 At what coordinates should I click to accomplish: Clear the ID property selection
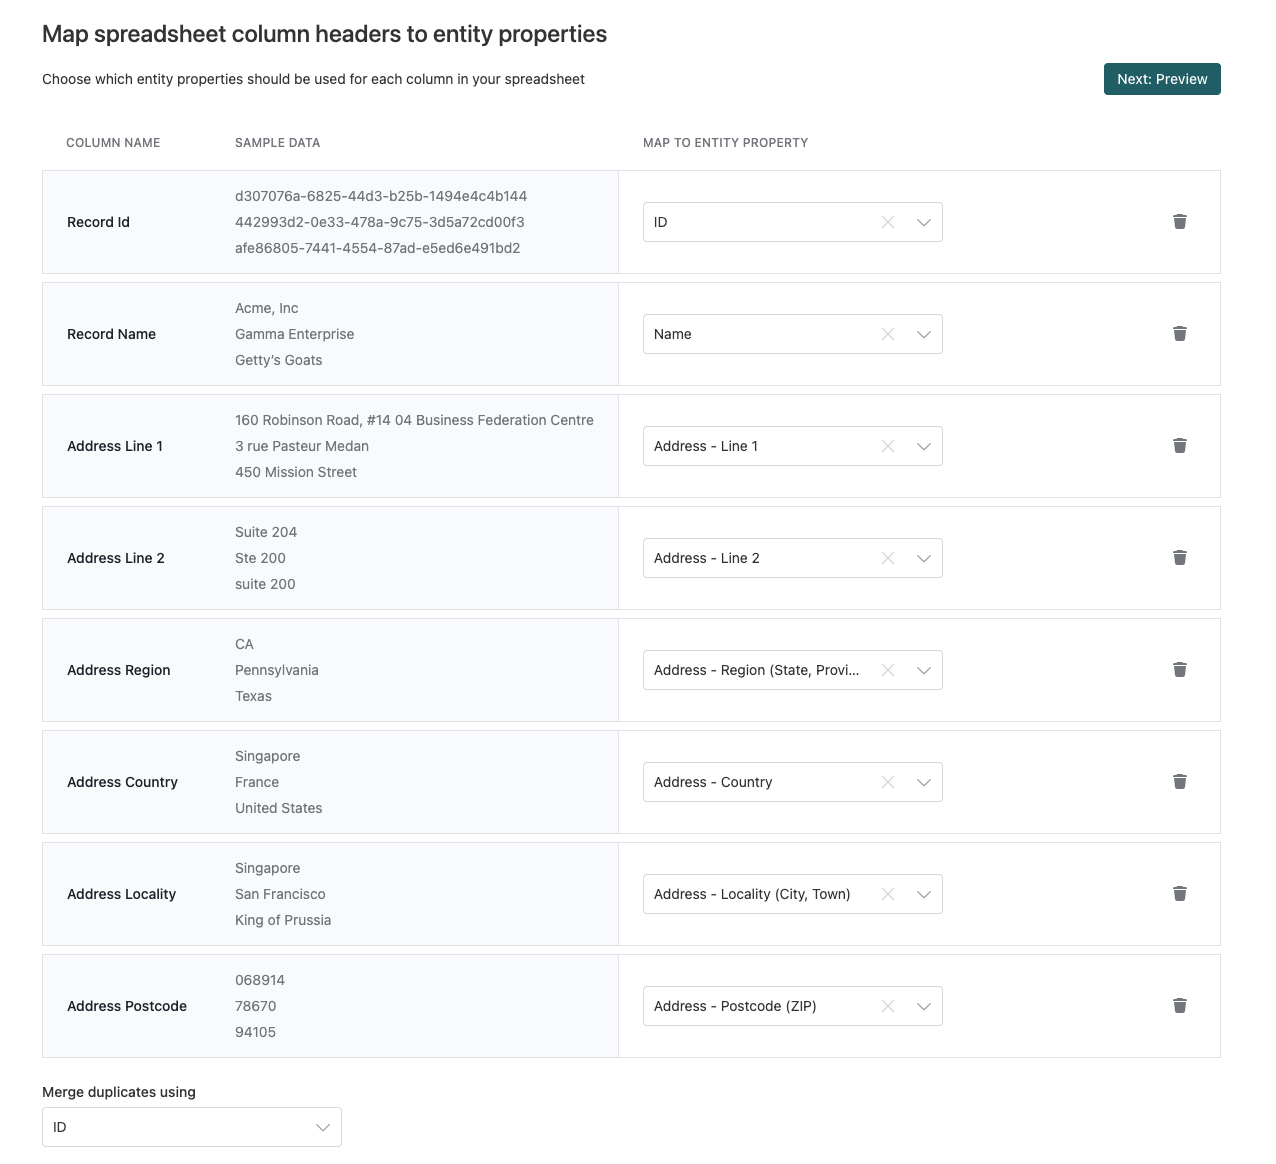coord(888,222)
